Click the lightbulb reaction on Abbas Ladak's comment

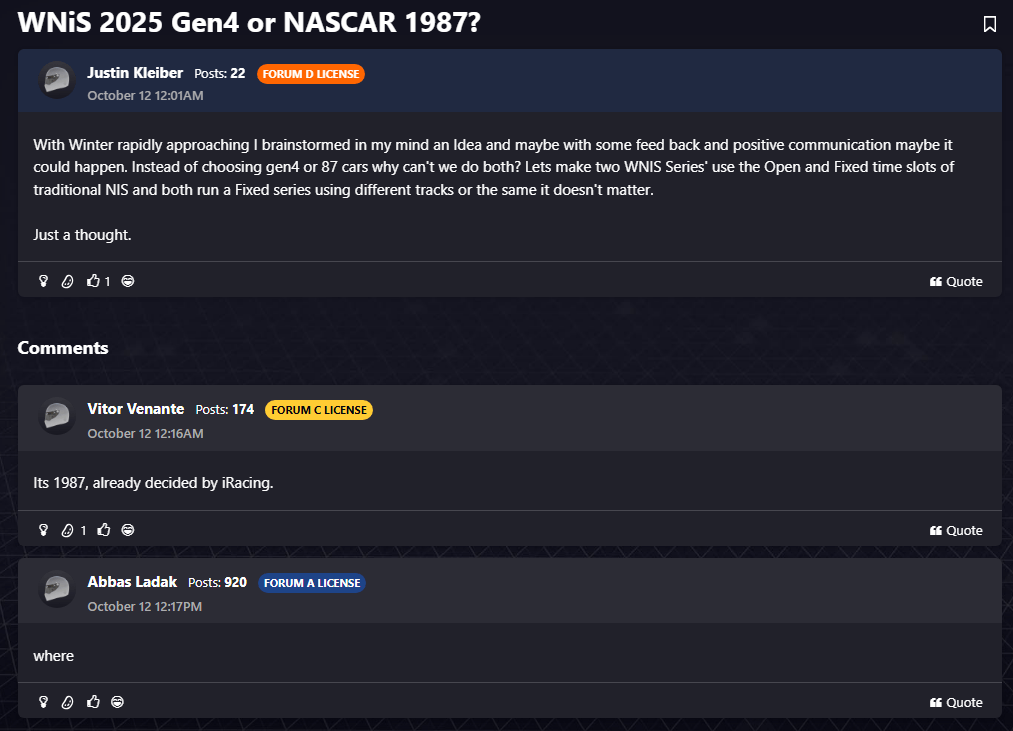pos(44,702)
